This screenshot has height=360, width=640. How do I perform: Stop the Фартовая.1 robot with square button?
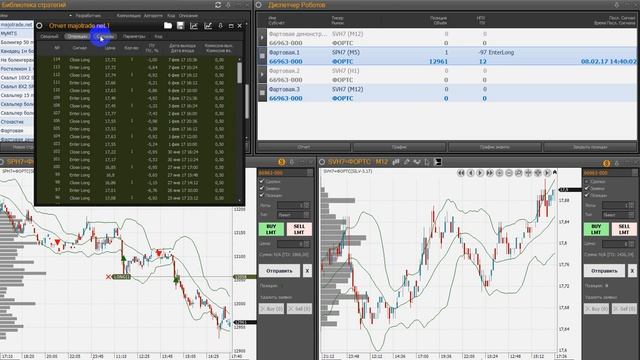[x=262, y=56]
